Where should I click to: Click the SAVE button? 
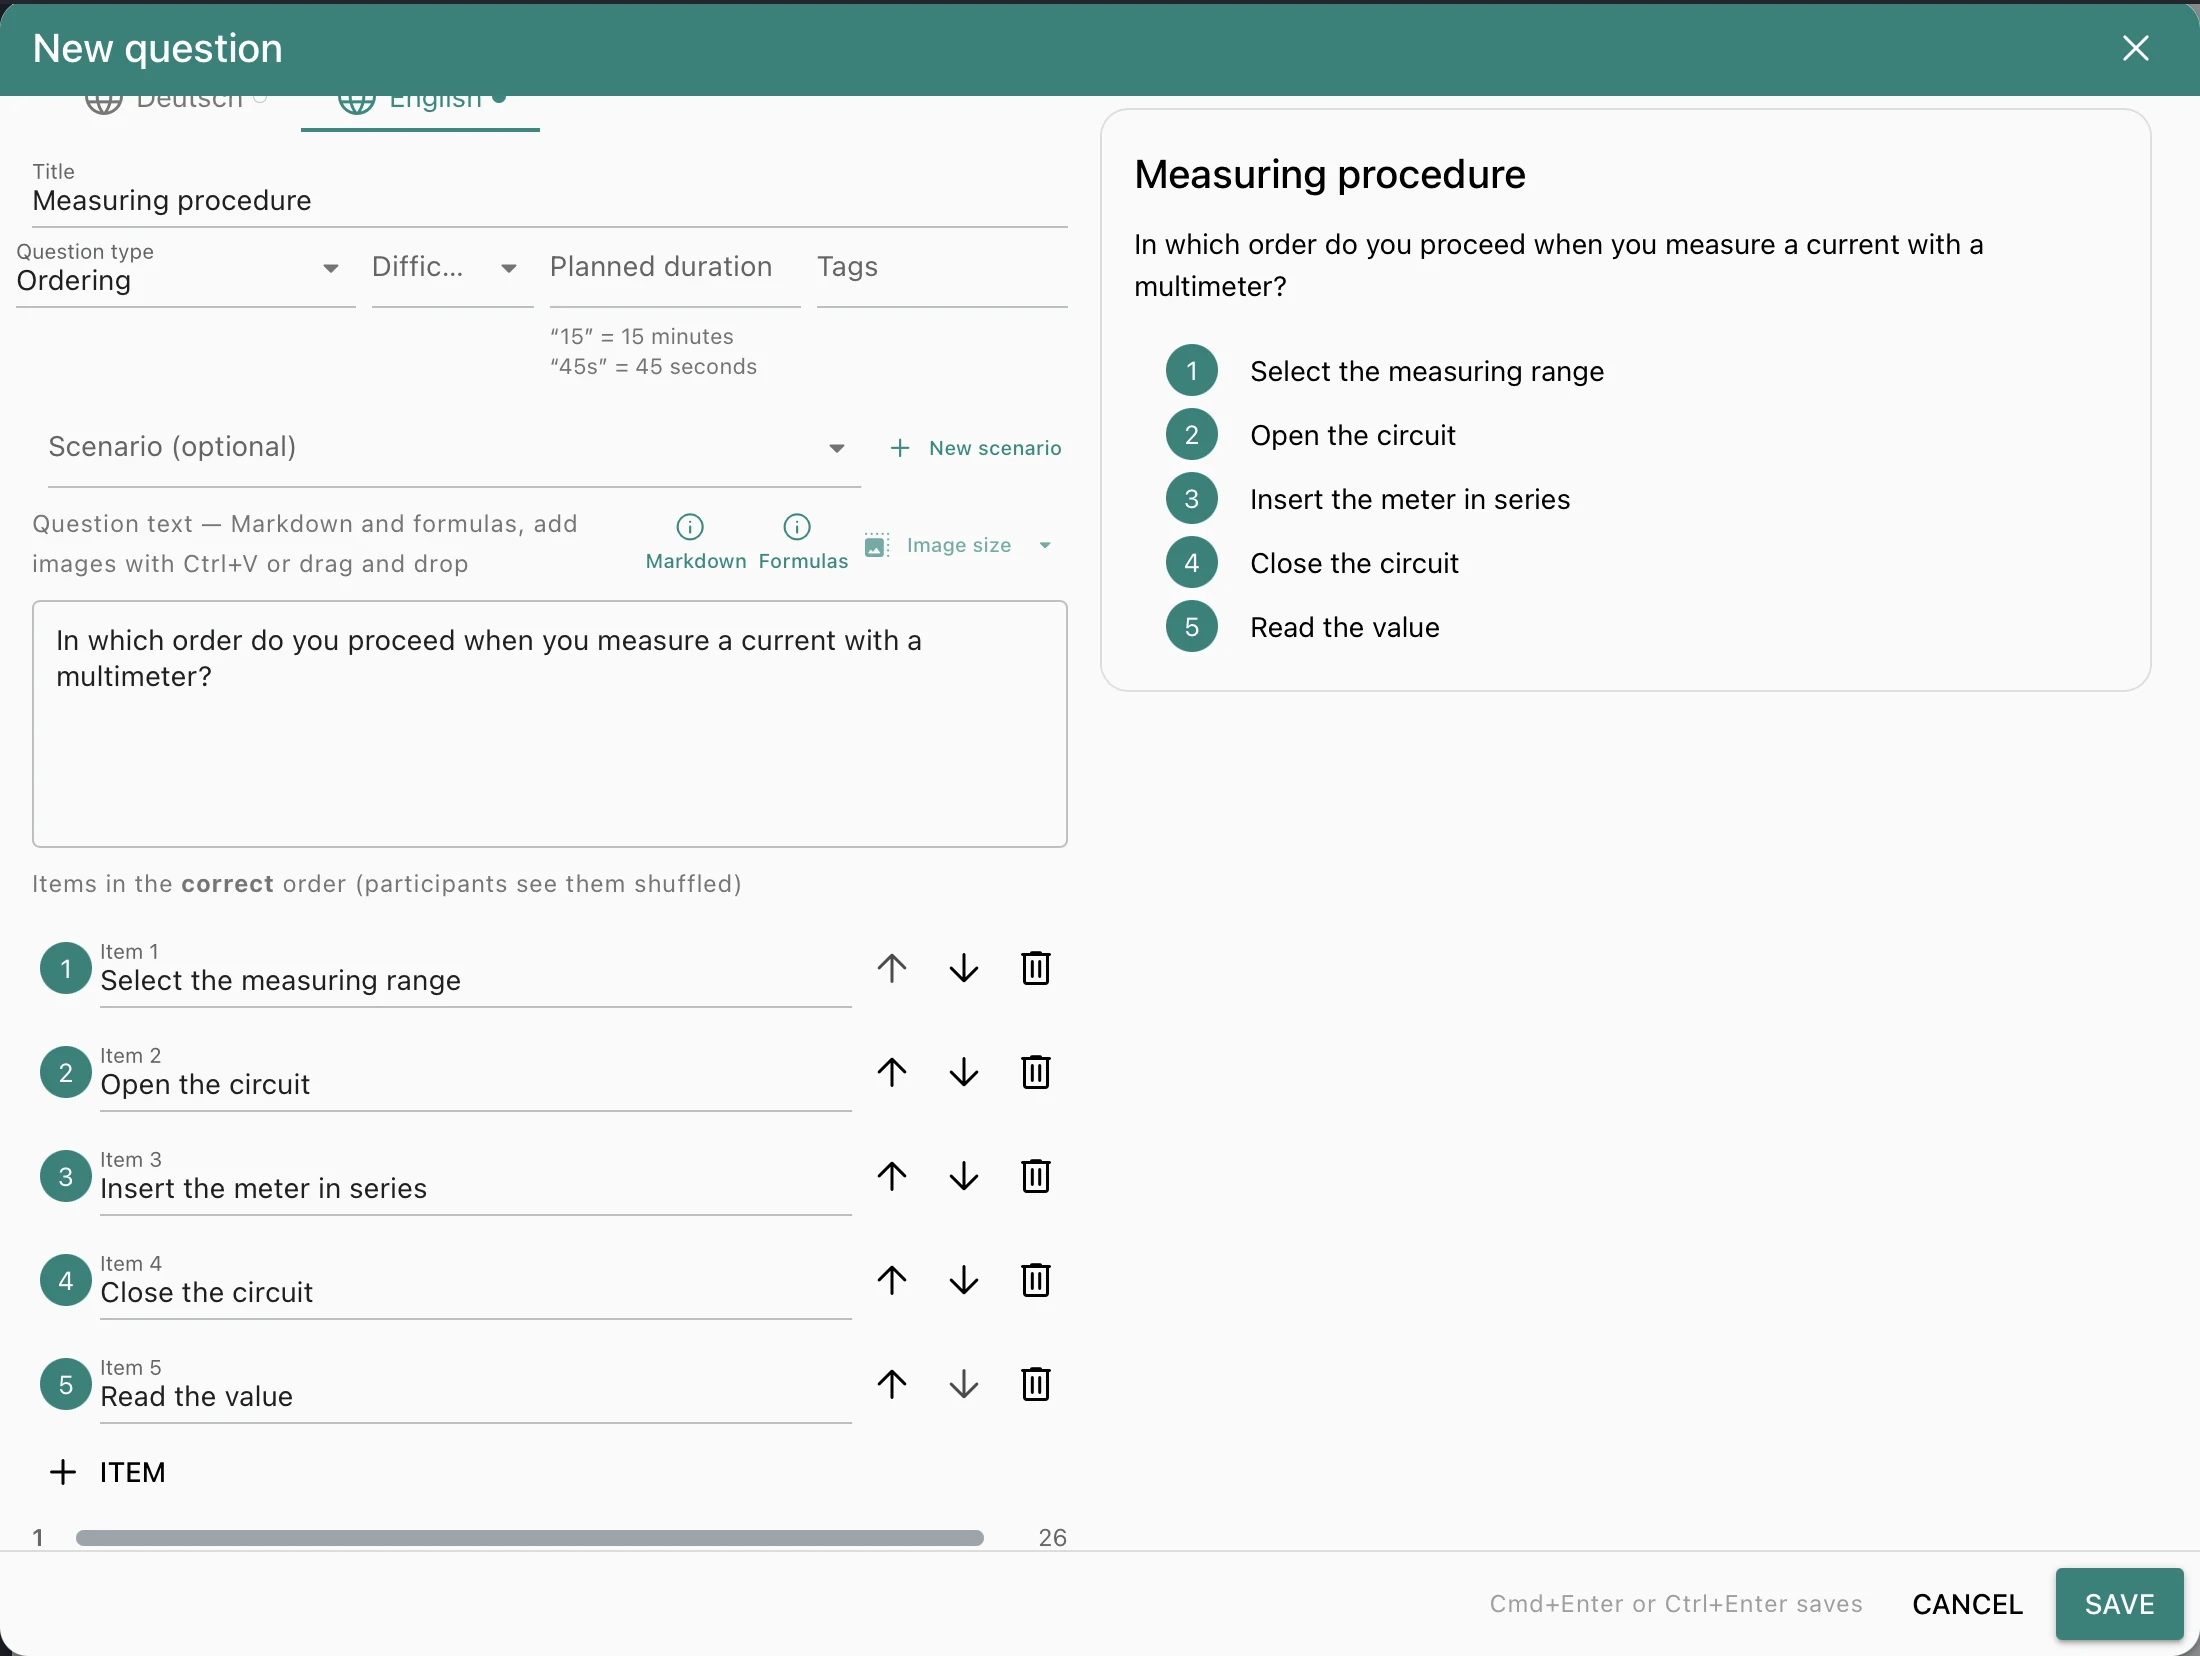coord(2119,1604)
